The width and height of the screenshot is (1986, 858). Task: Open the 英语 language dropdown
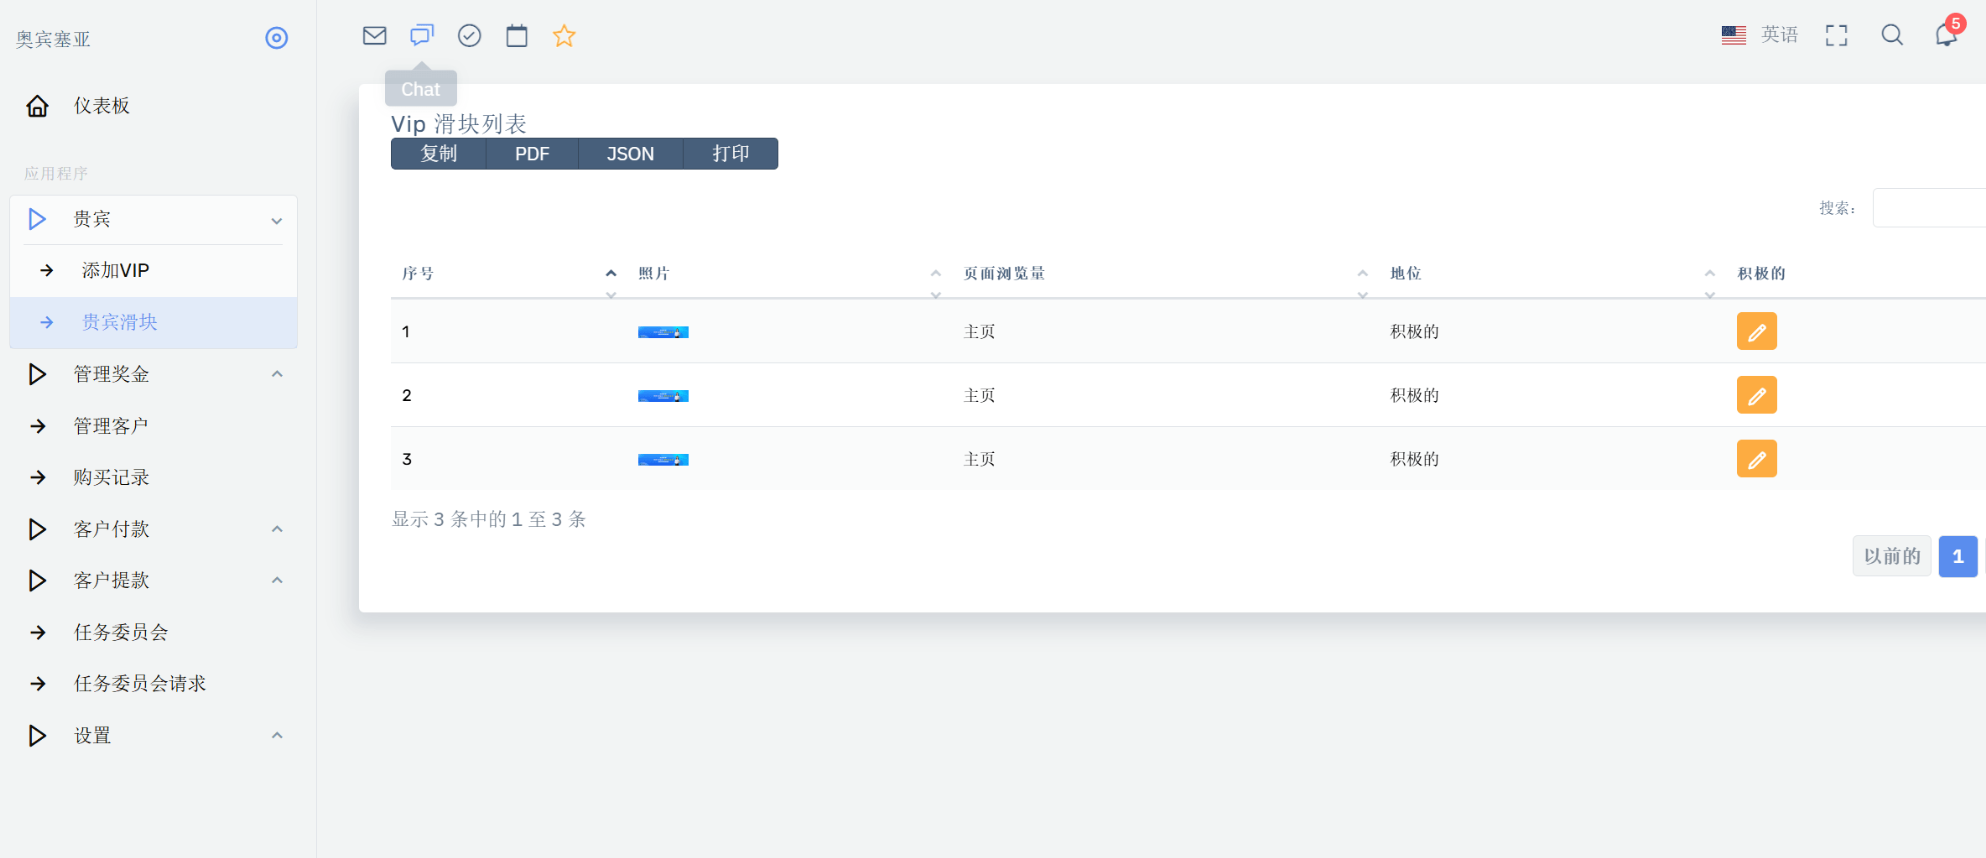point(1761,35)
